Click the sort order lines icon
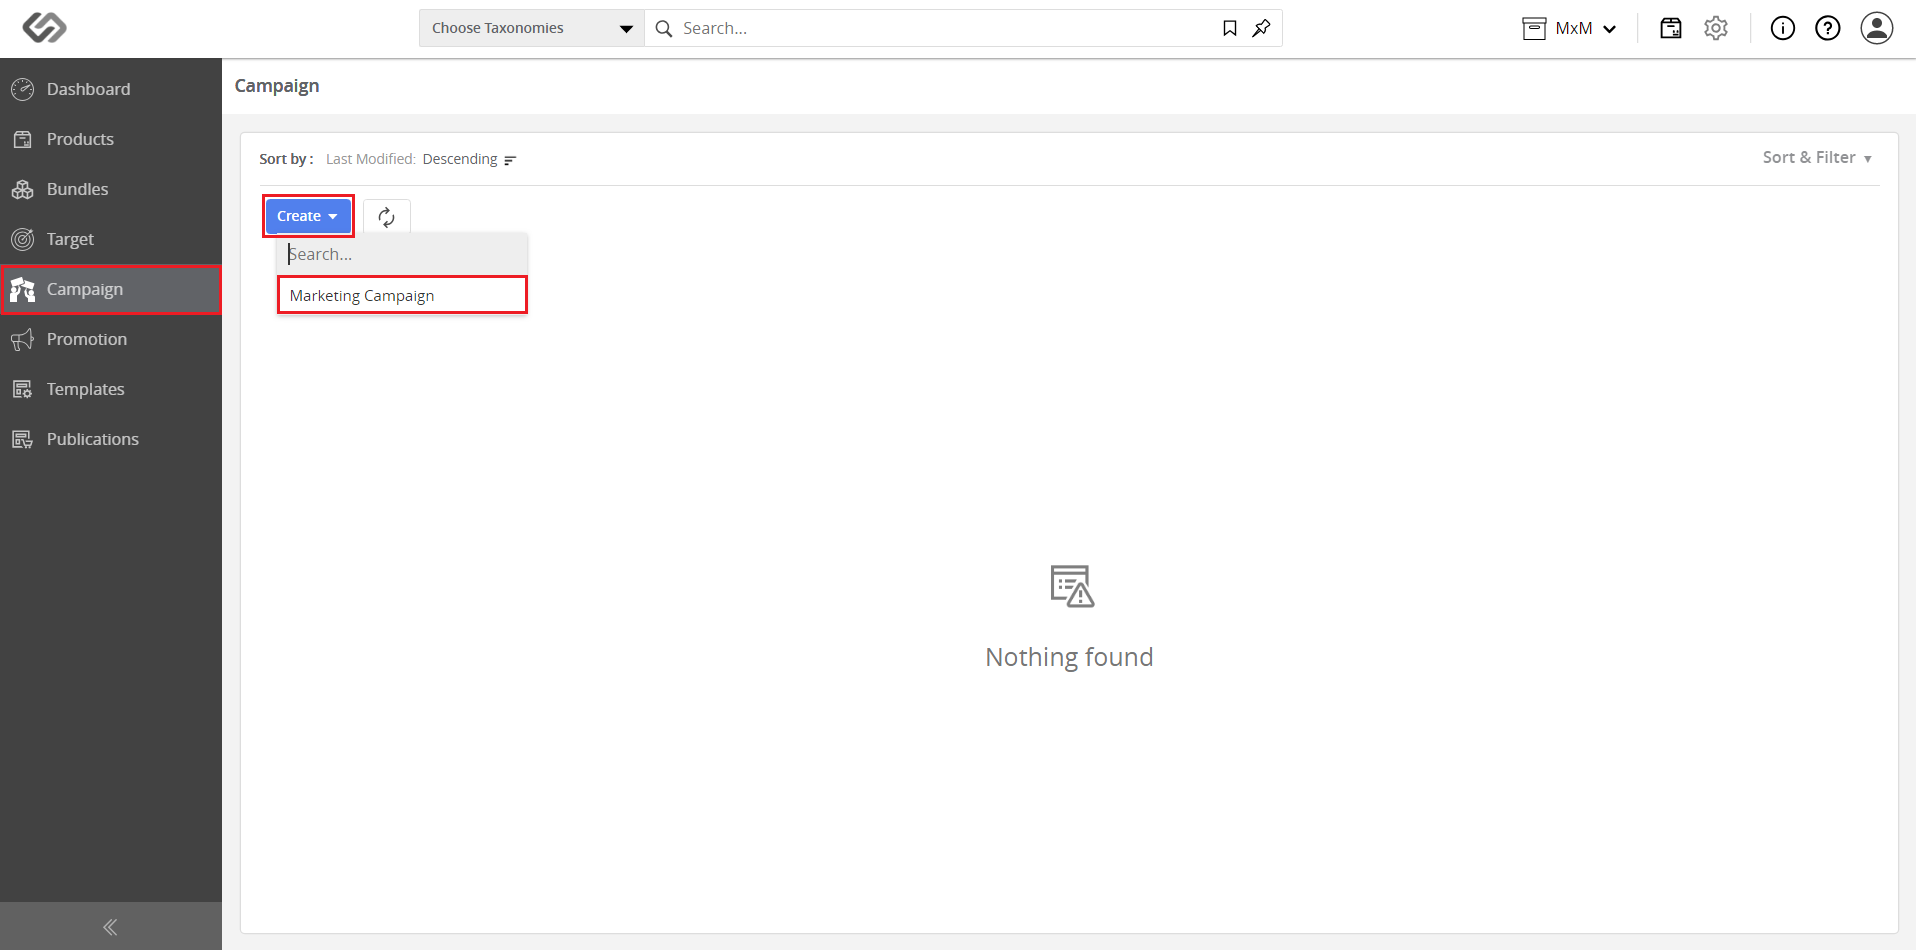 click(x=510, y=160)
